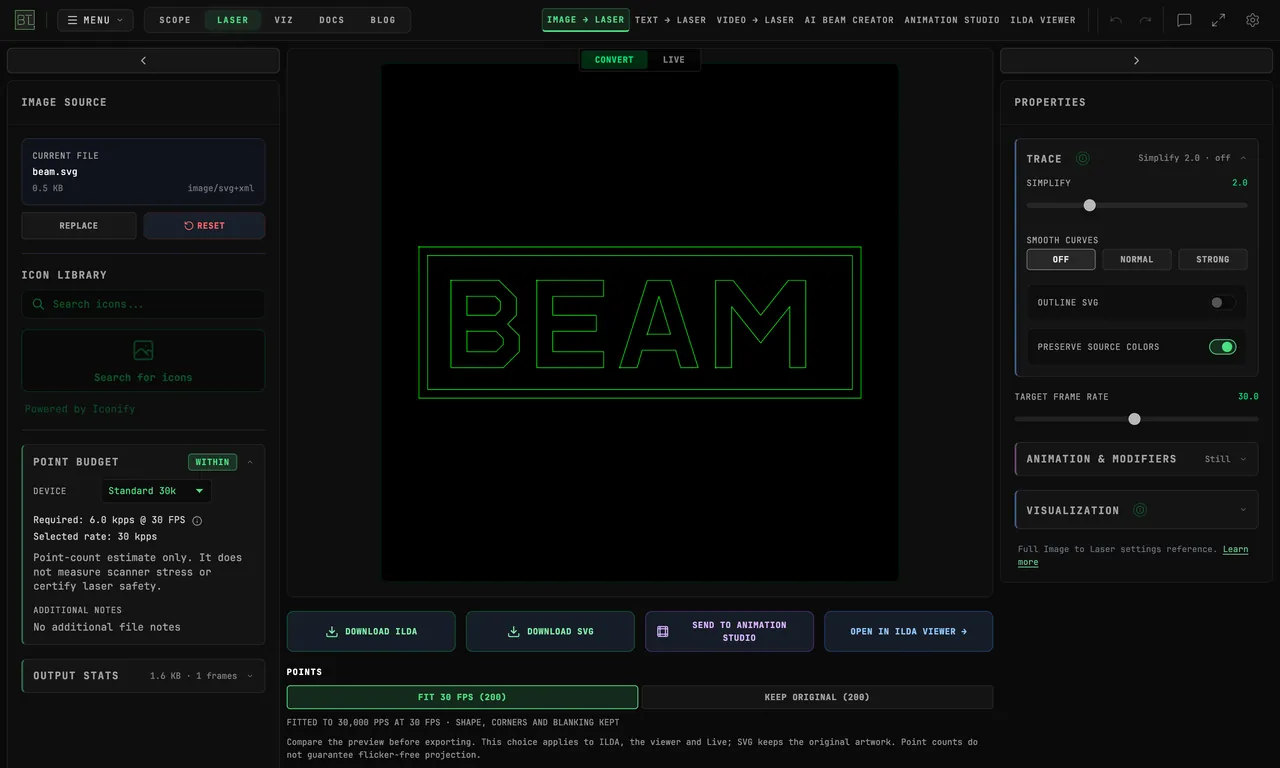Viewport: 1280px width, 768px height.
Task: Click the BL logo icon
Action: 25,20
